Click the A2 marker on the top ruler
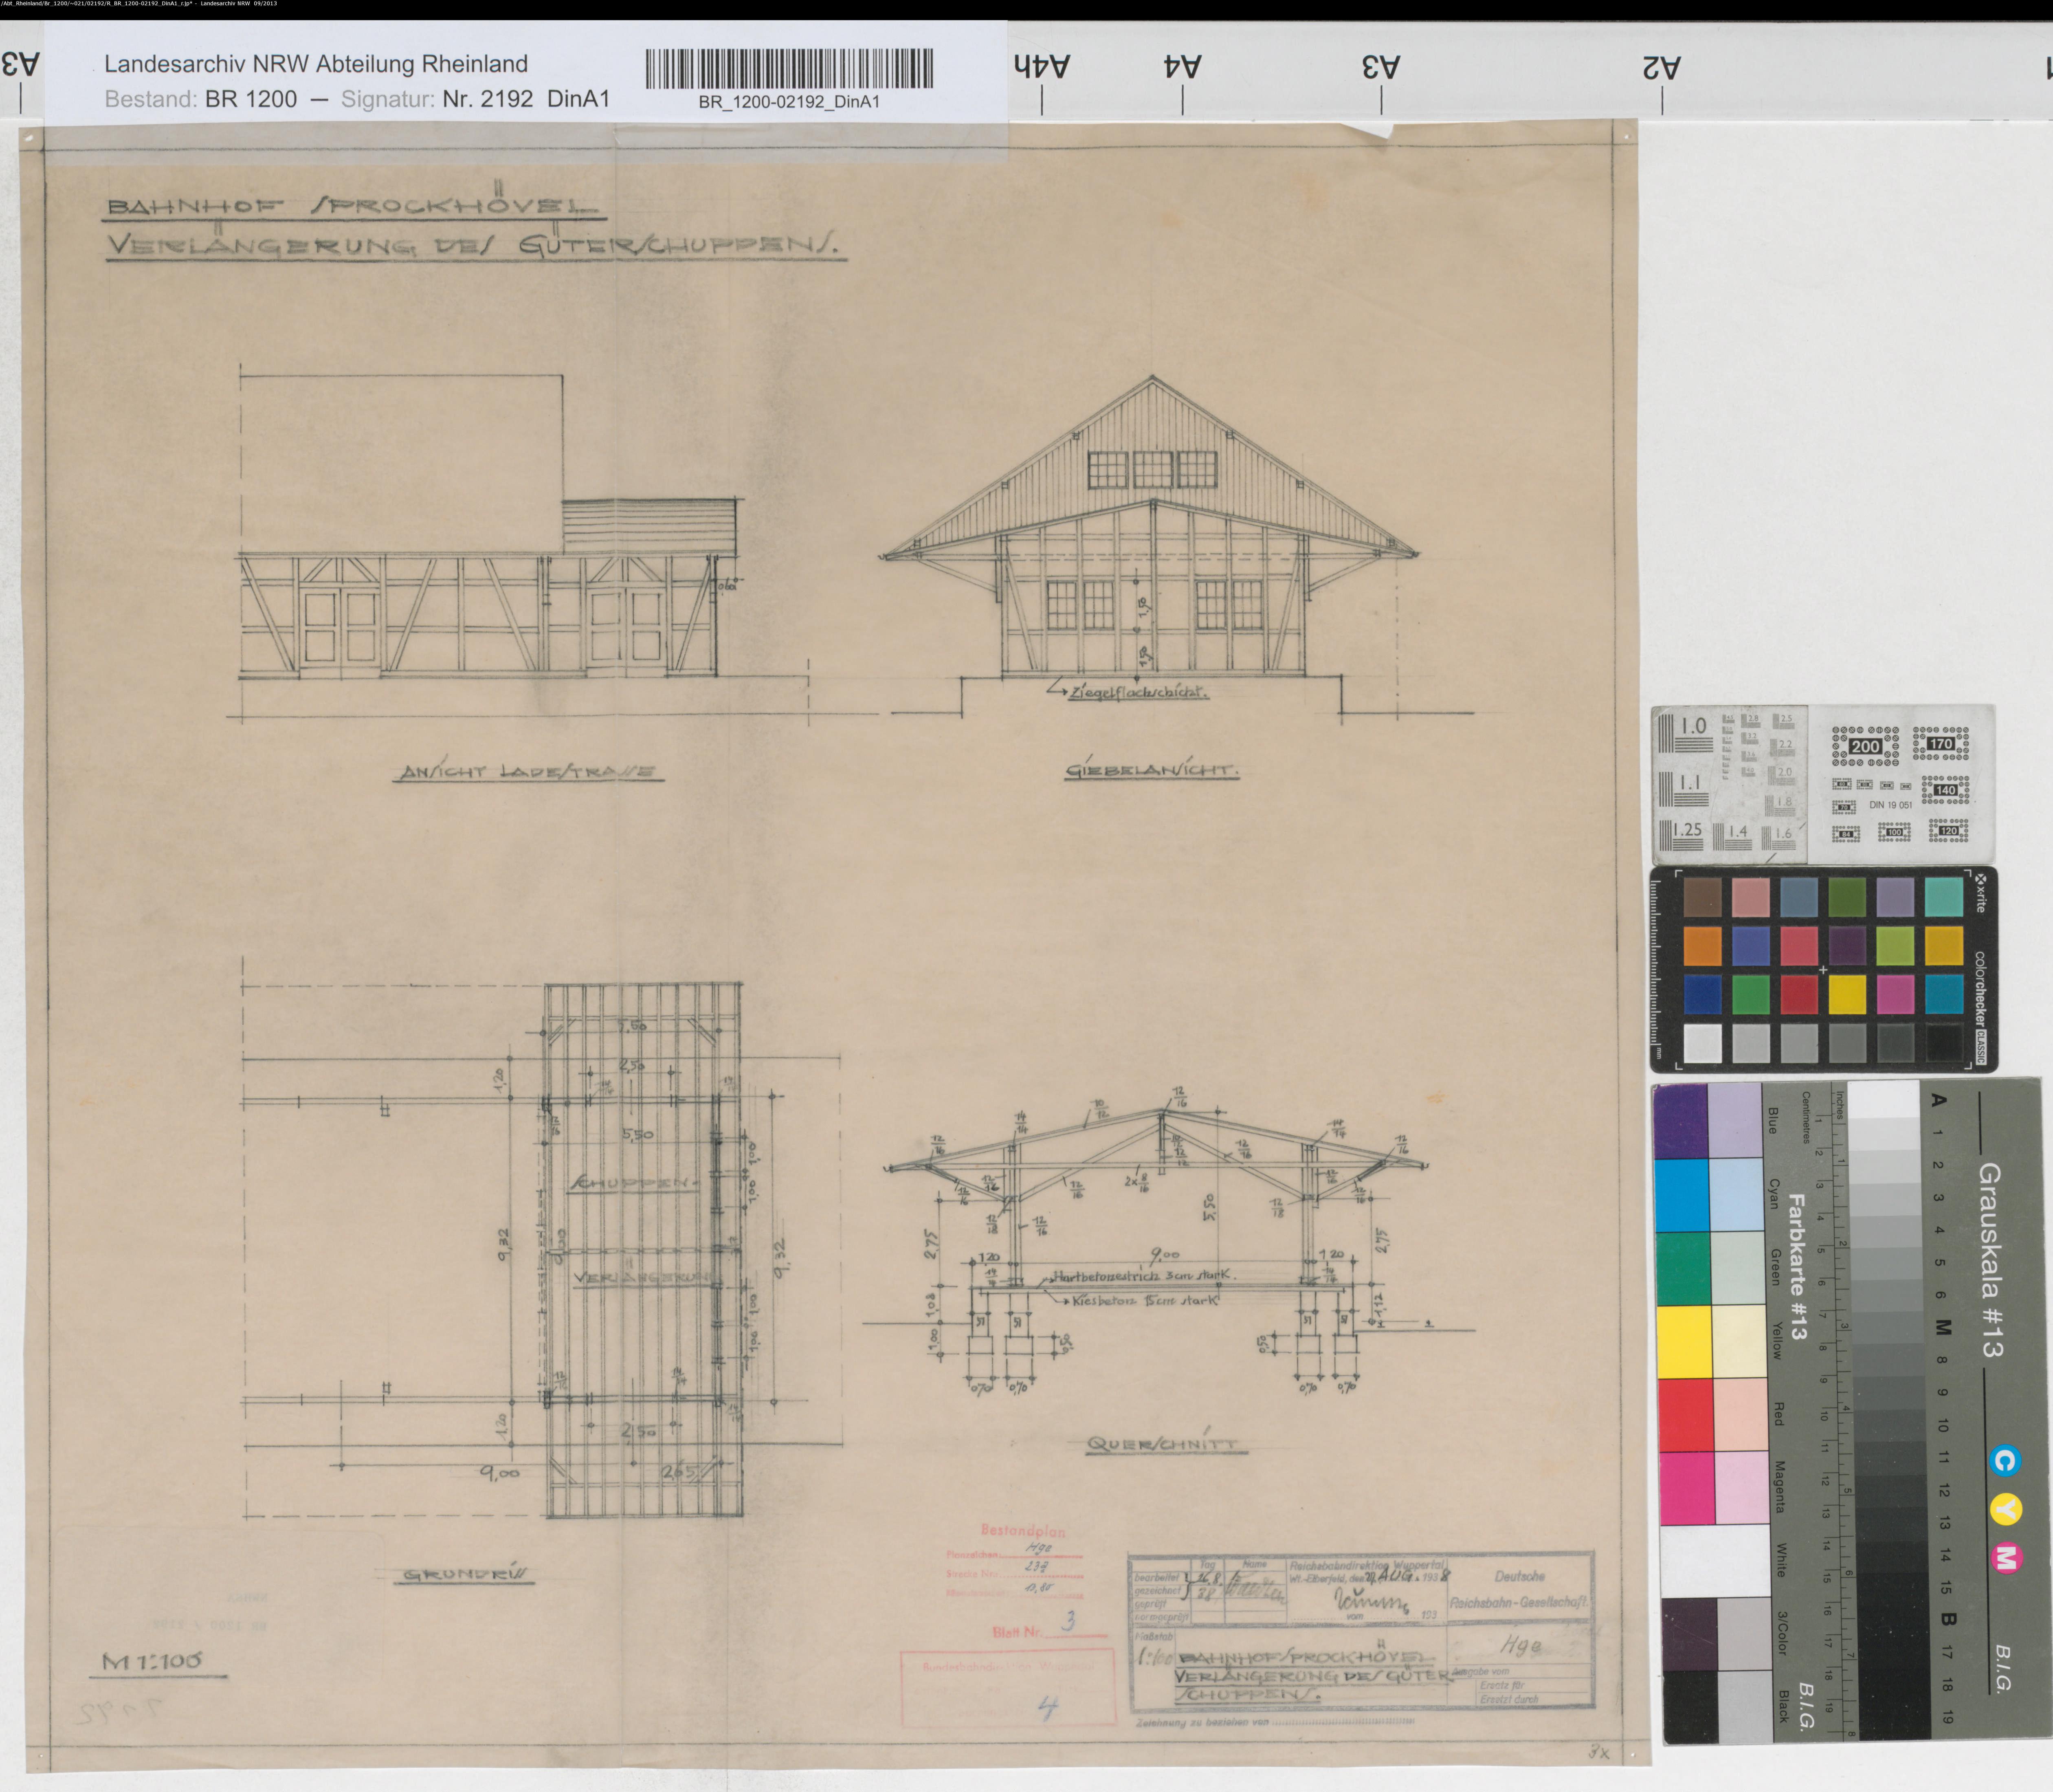 pos(1662,67)
